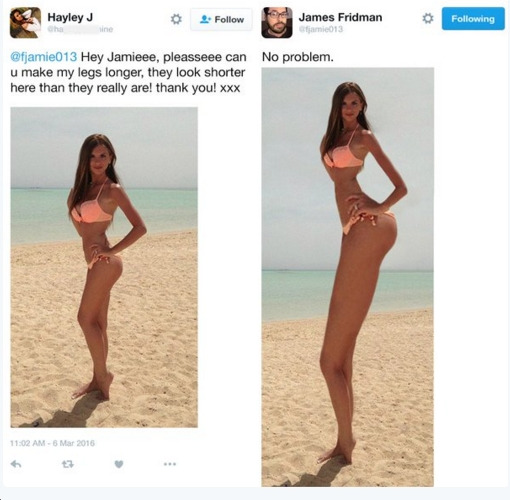
Task: Follow Hayley J with the Follow button
Action: point(221,20)
